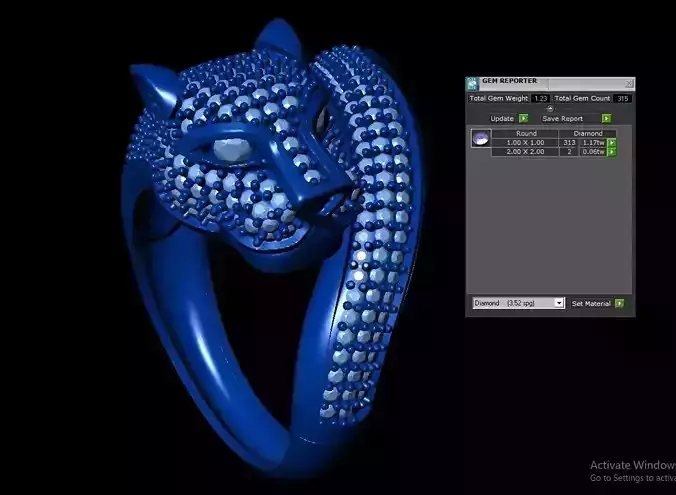Viewport: 676px width, 495px height.
Task: Click the Save Report label
Action: point(563,119)
